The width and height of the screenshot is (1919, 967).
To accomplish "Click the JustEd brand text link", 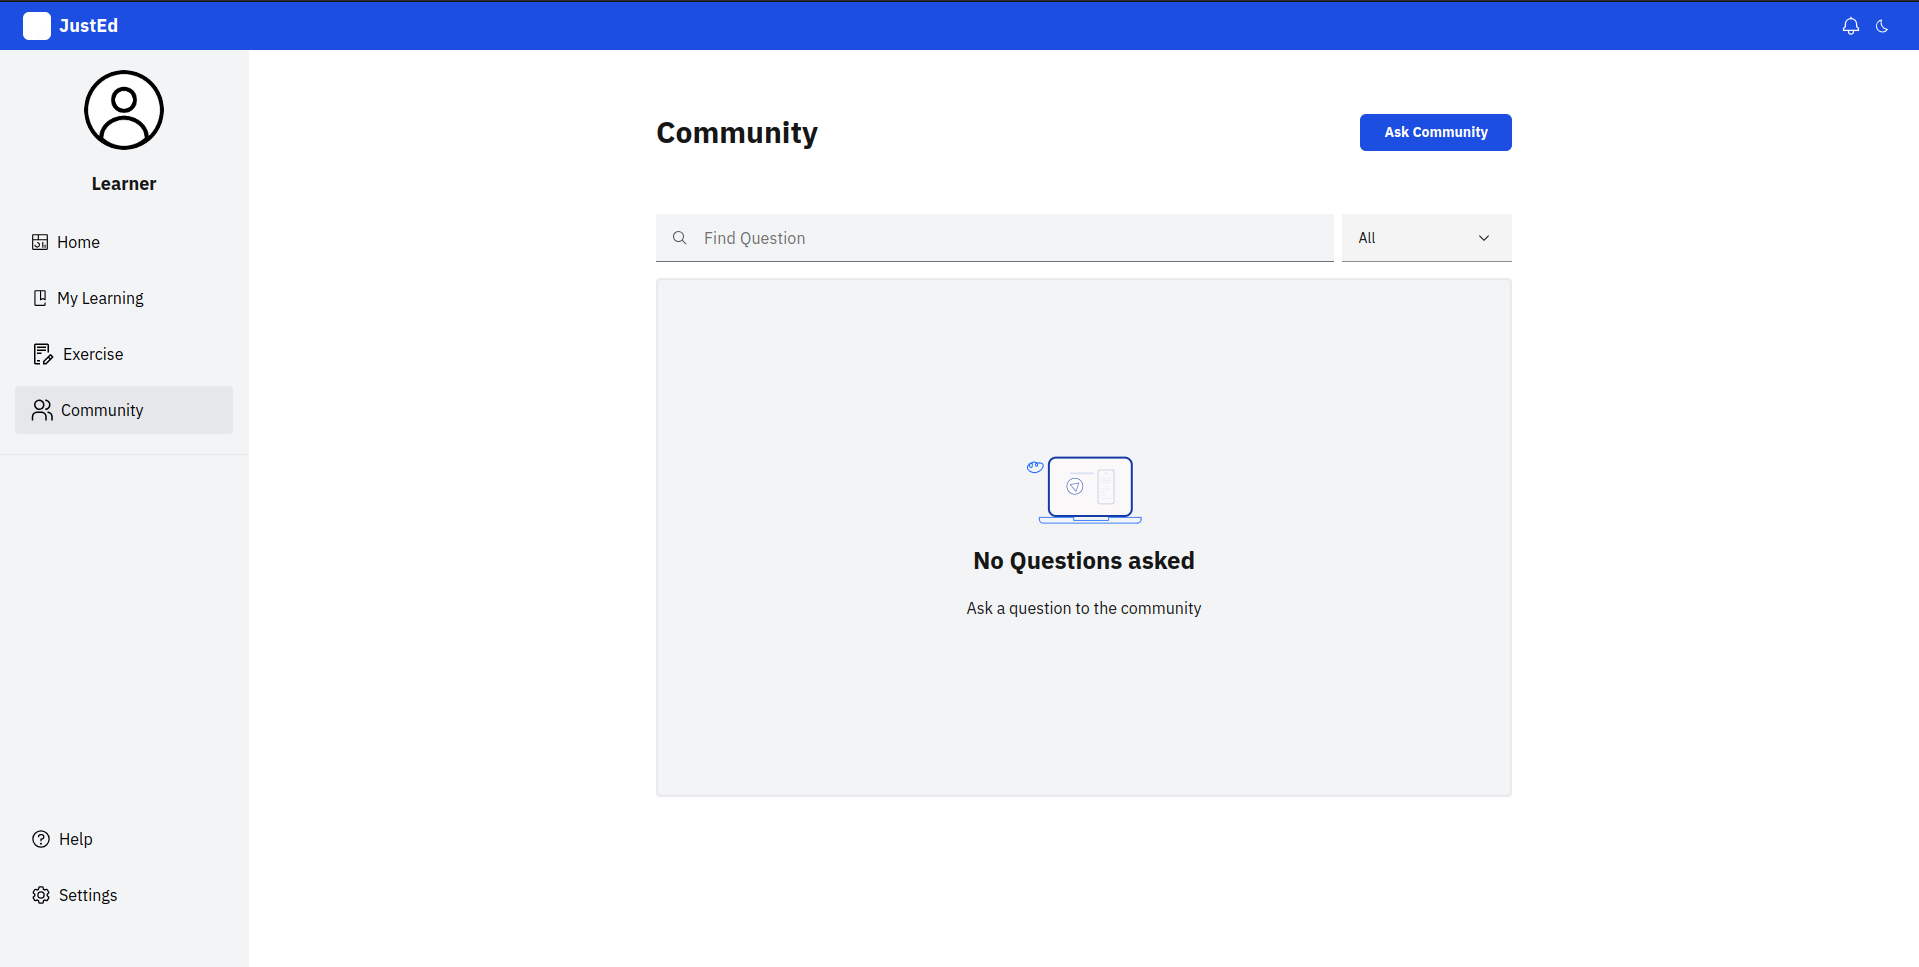I will point(89,26).
